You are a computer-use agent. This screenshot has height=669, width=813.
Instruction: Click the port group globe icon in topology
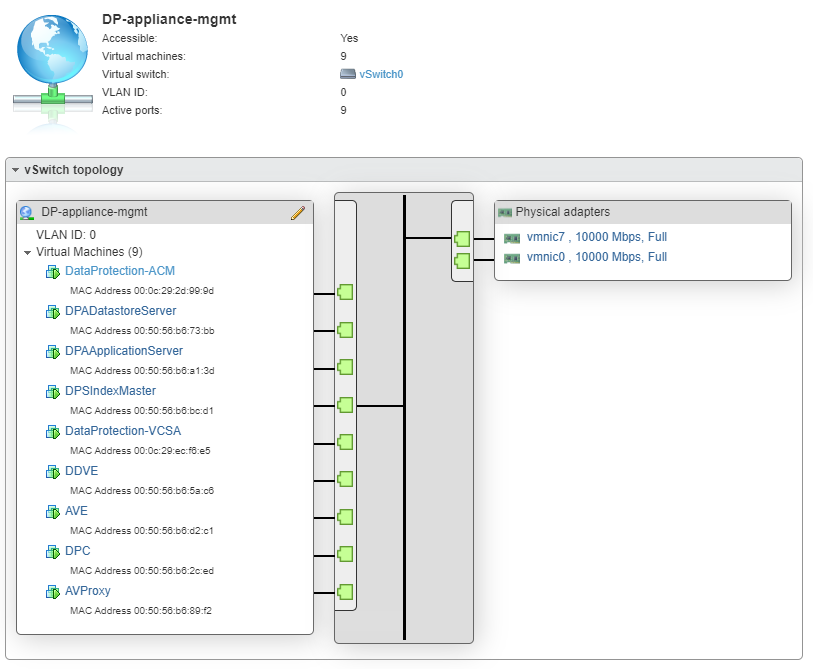[27, 213]
